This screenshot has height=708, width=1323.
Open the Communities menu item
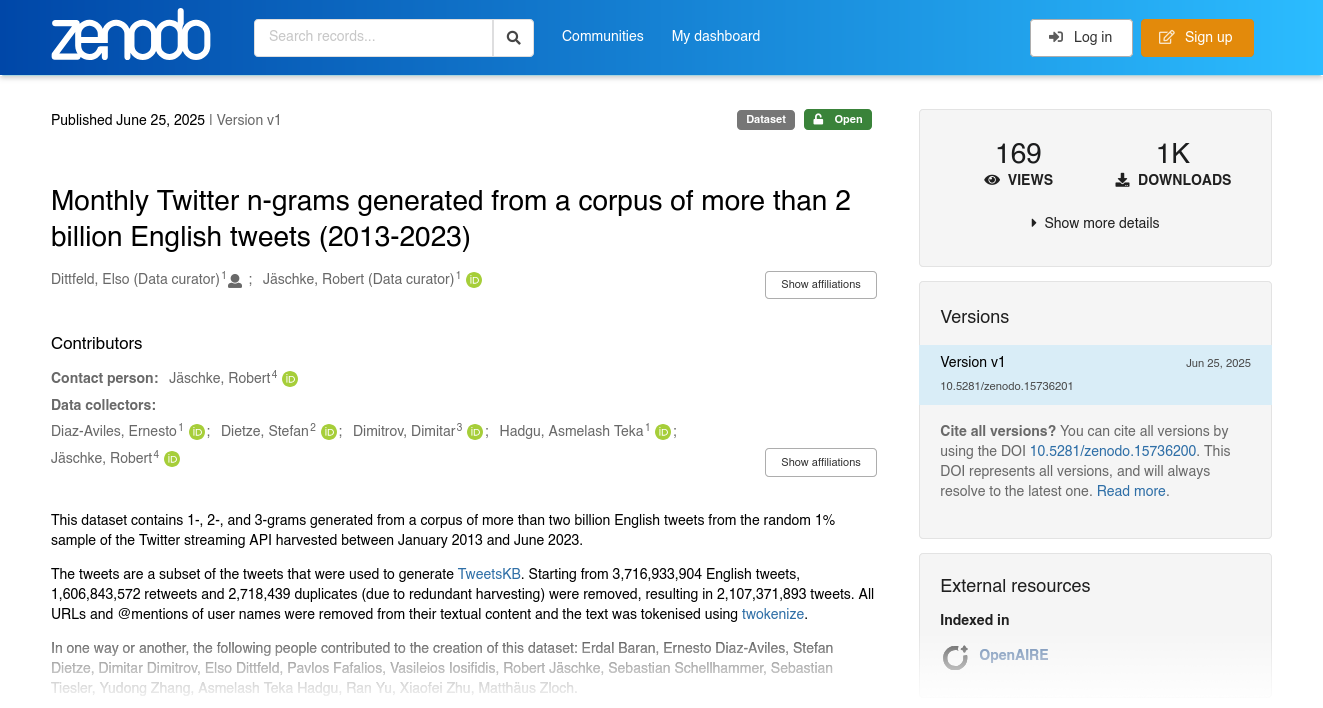click(602, 36)
